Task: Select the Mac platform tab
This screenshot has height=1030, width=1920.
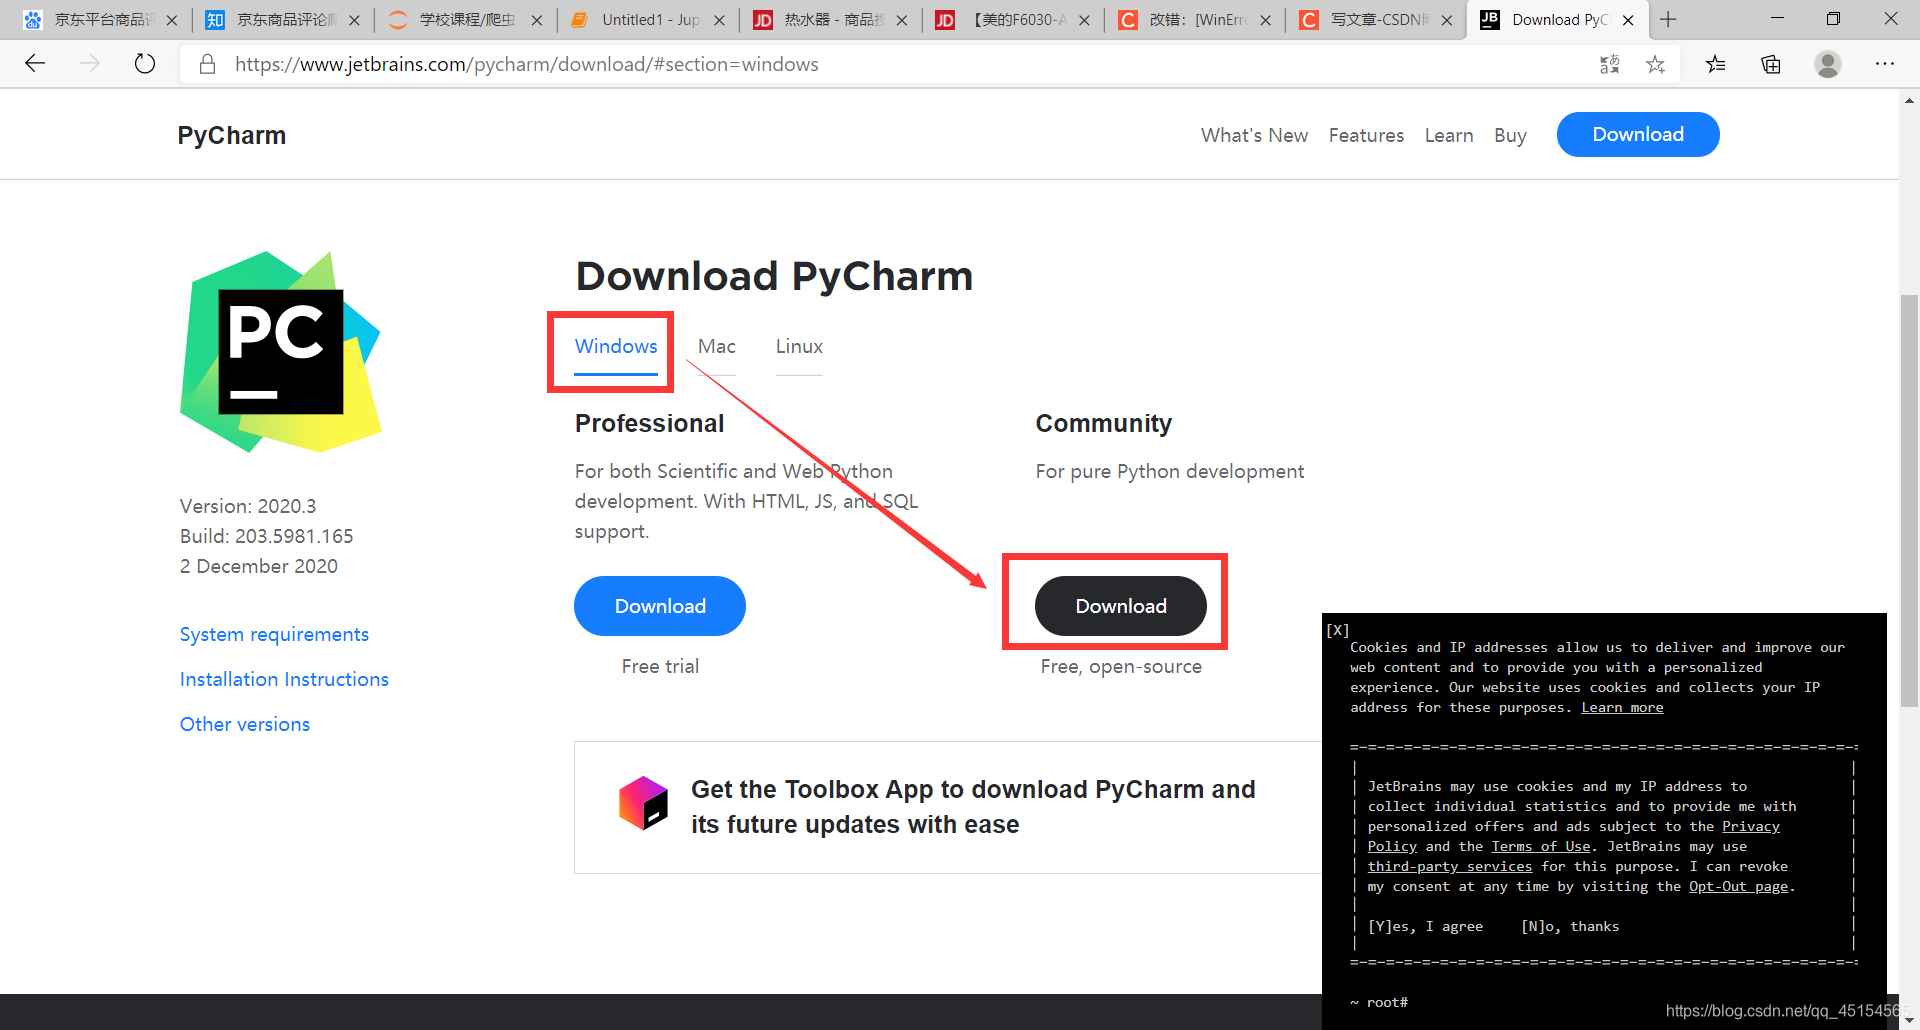Action: [717, 346]
